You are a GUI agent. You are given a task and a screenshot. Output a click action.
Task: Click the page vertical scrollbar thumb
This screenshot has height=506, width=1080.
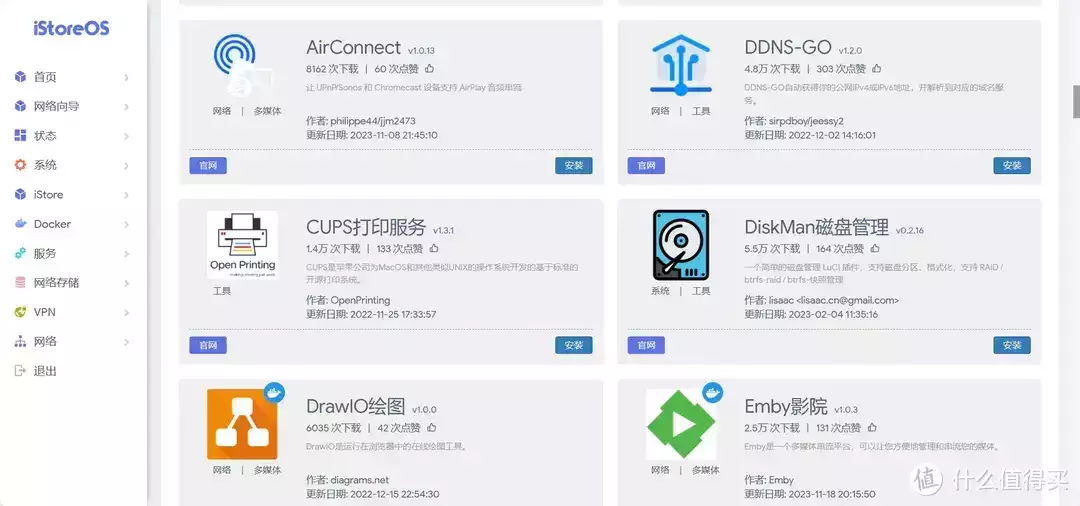click(x=1076, y=102)
